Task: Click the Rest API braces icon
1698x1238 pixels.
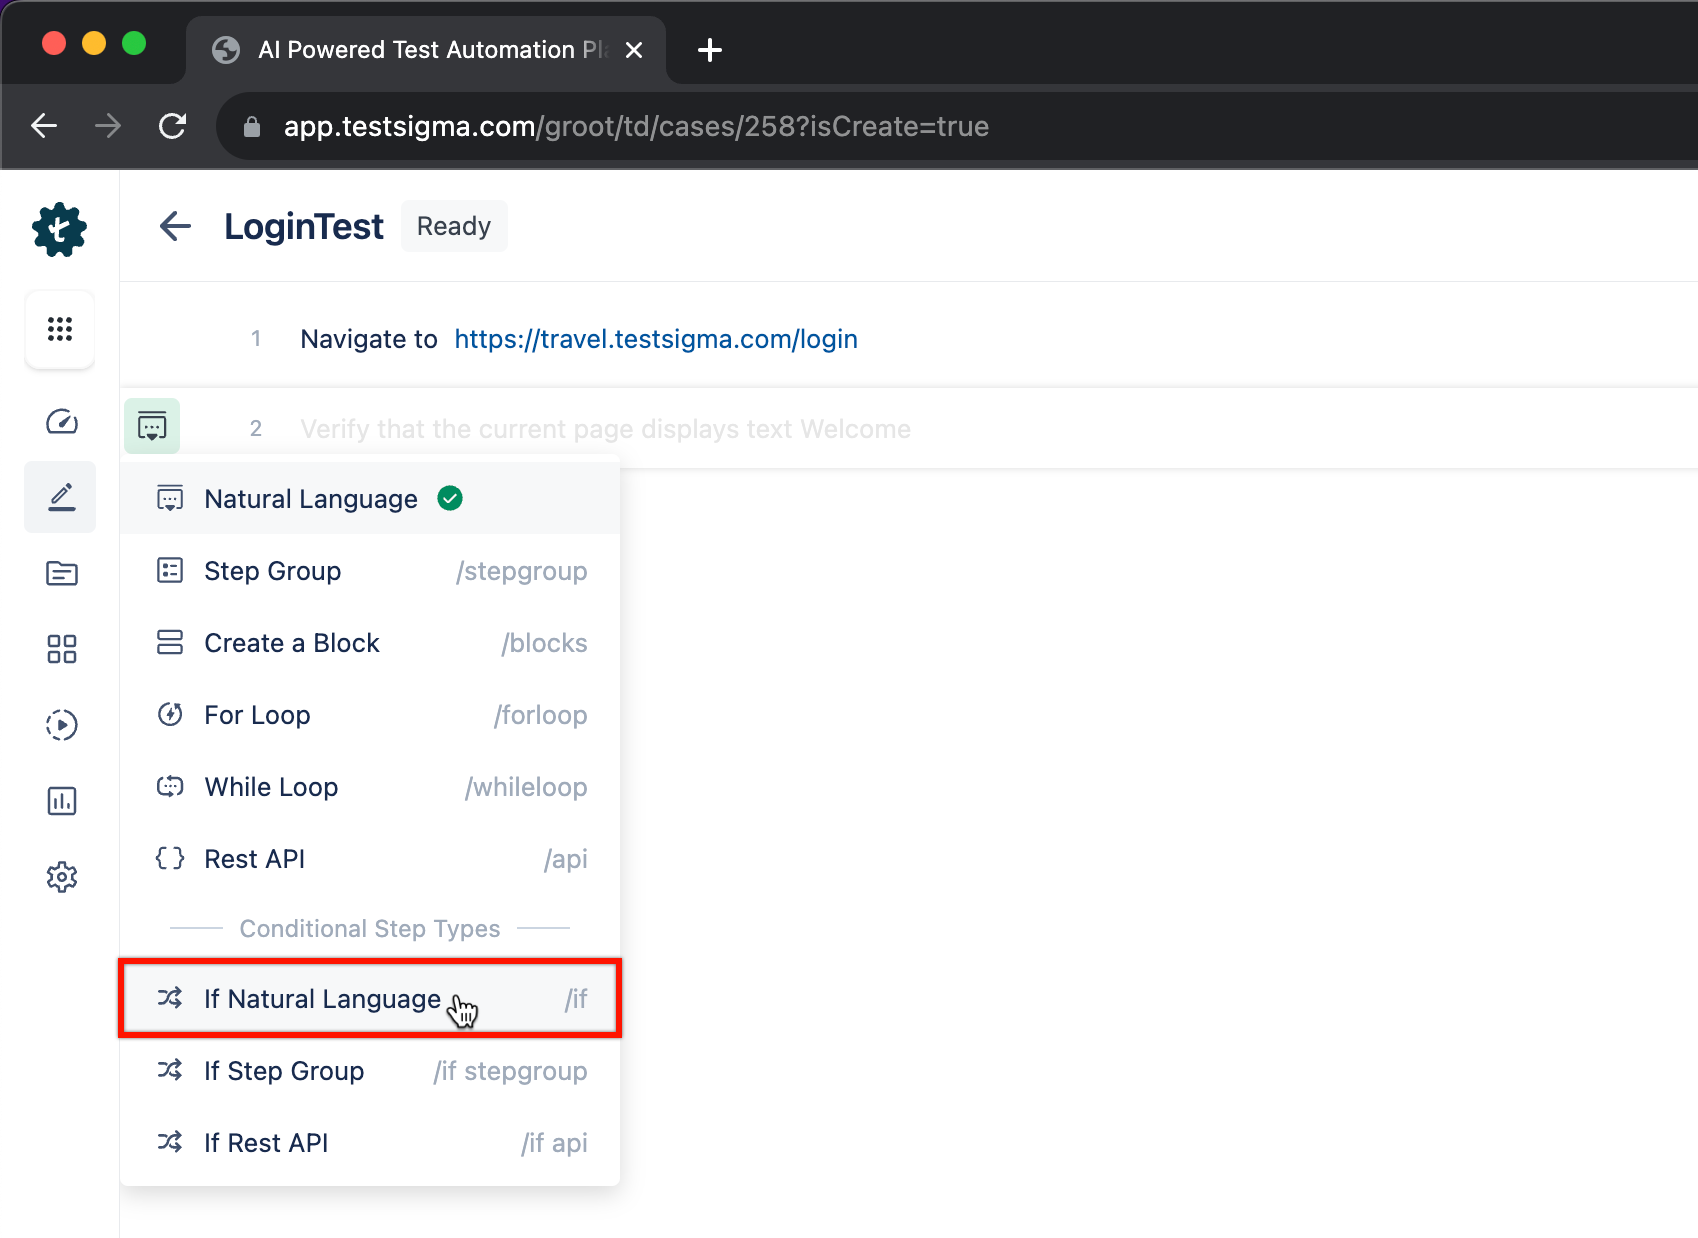Action: click(x=170, y=858)
